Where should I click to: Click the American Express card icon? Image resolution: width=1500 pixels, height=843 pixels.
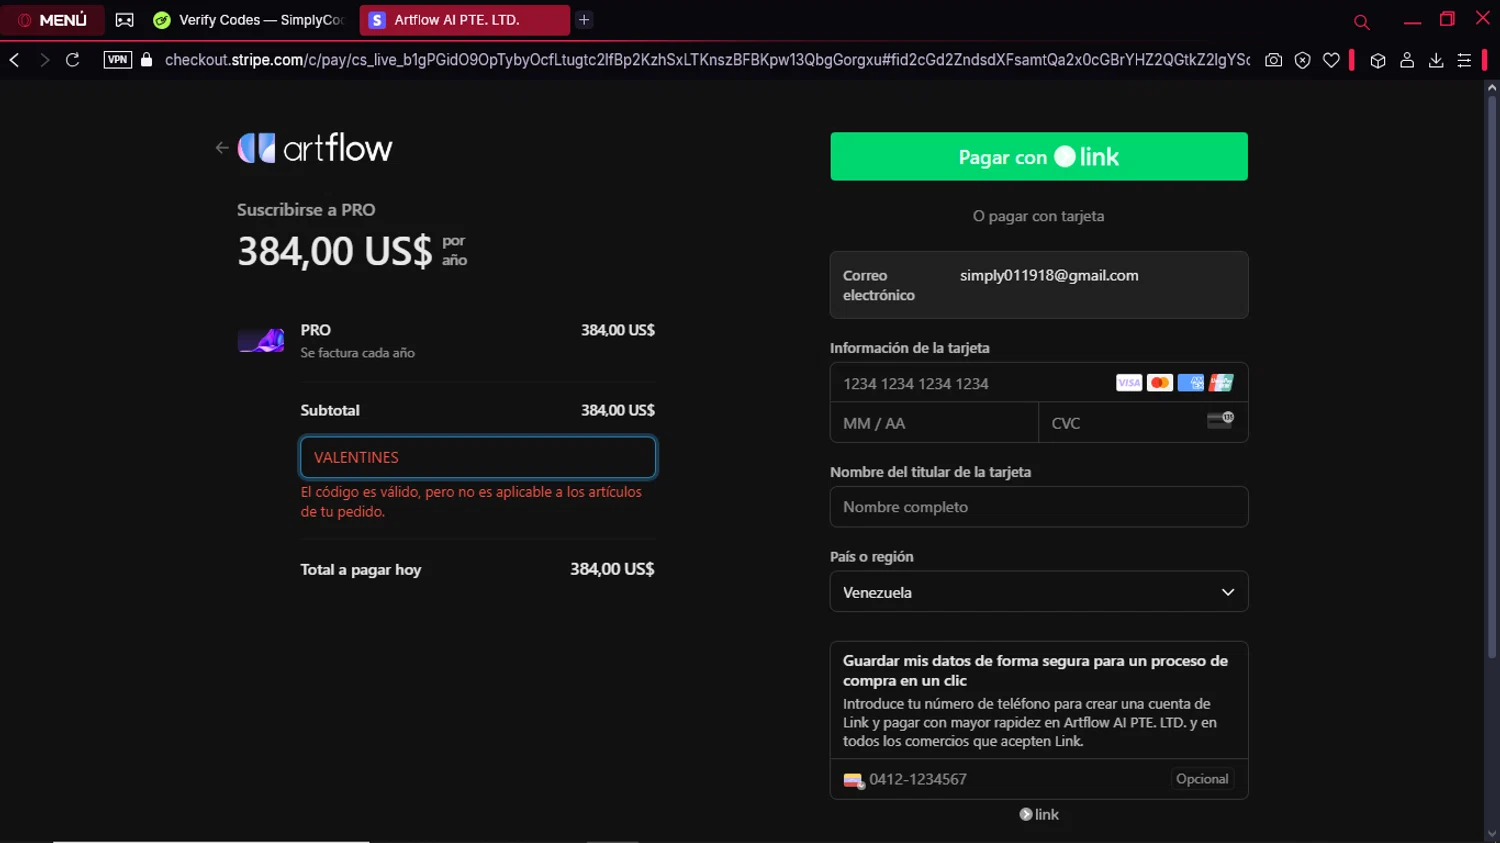1191,383
